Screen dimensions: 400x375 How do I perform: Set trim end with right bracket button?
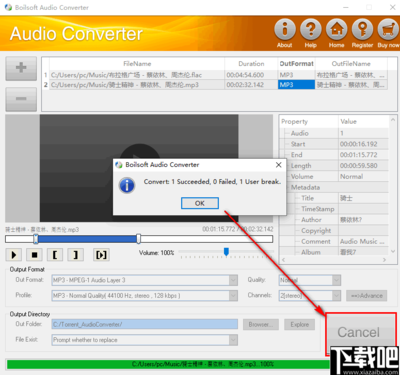[76, 255]
